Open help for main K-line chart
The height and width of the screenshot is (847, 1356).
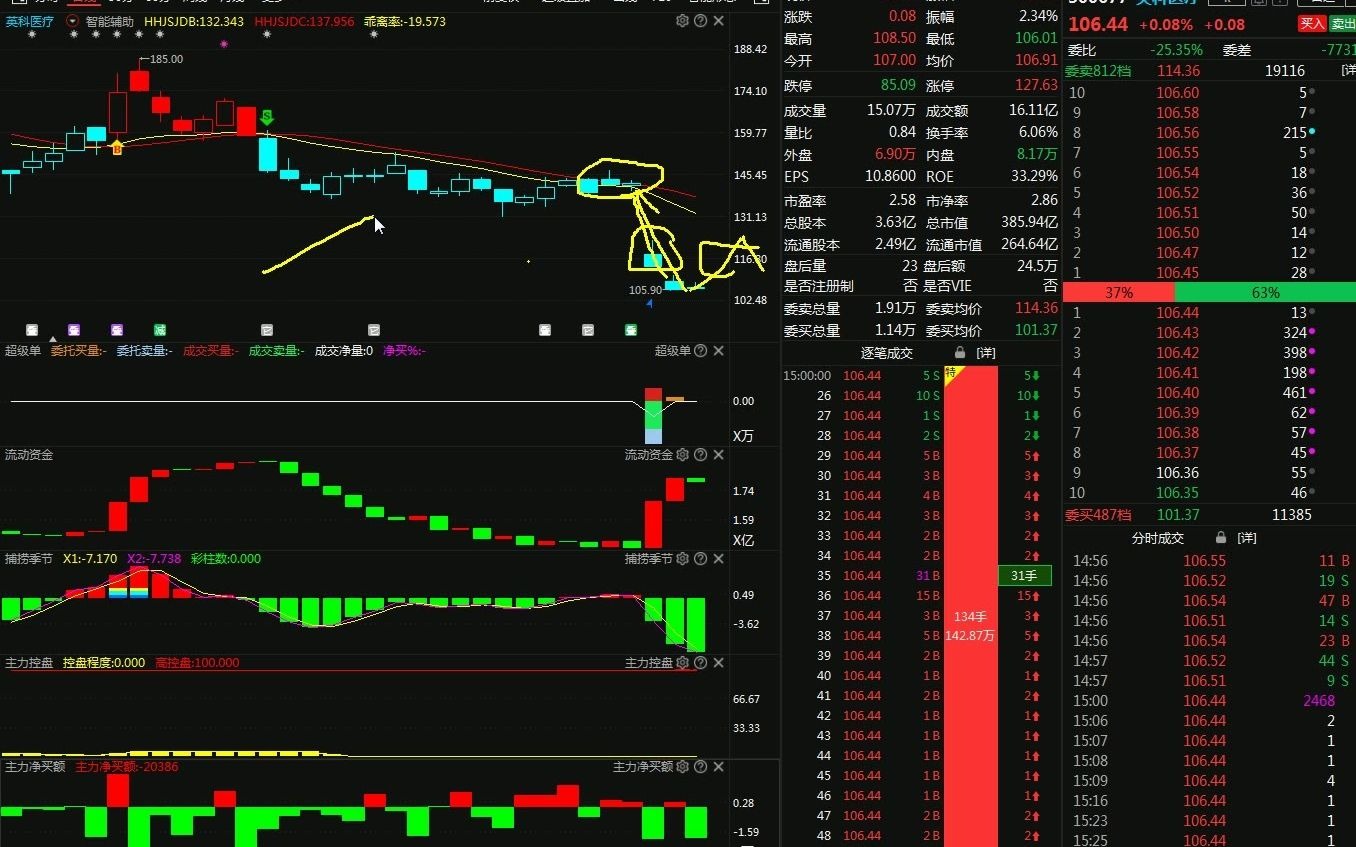pos(700,21)
